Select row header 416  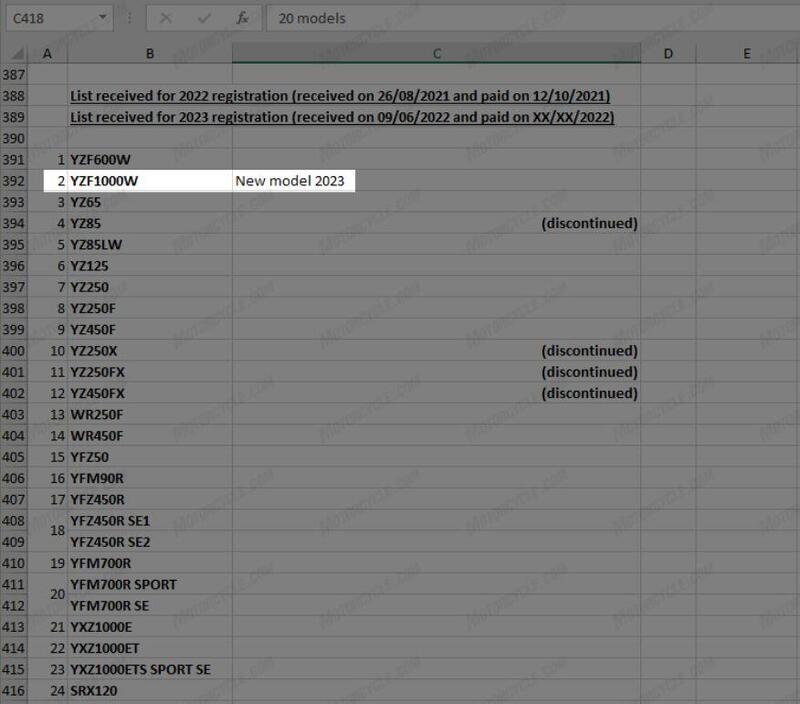[x=15, y=690]
